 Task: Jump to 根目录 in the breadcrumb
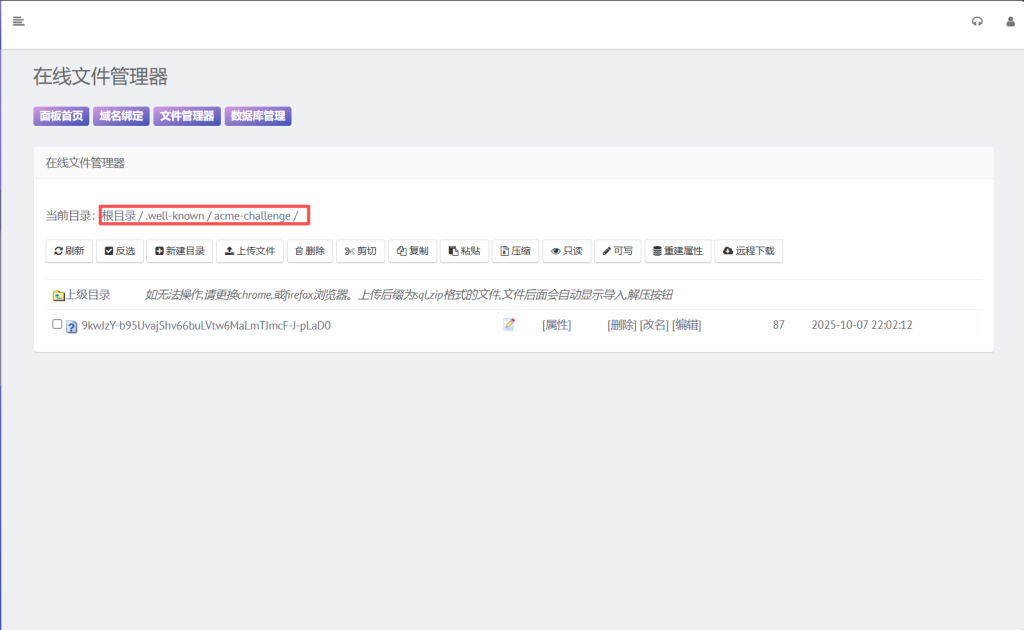(x=119, y=216)
